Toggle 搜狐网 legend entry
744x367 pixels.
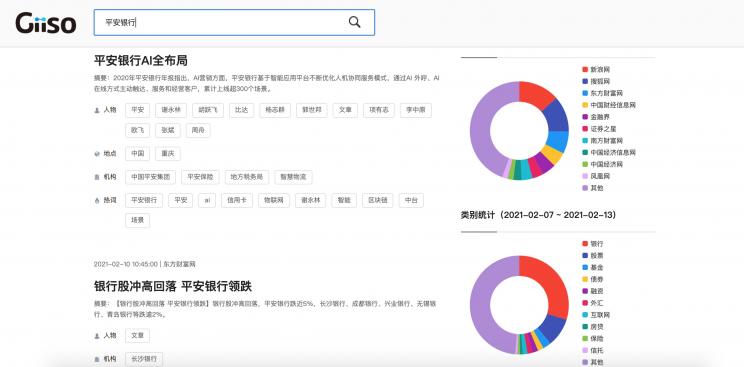coord(596,82)
